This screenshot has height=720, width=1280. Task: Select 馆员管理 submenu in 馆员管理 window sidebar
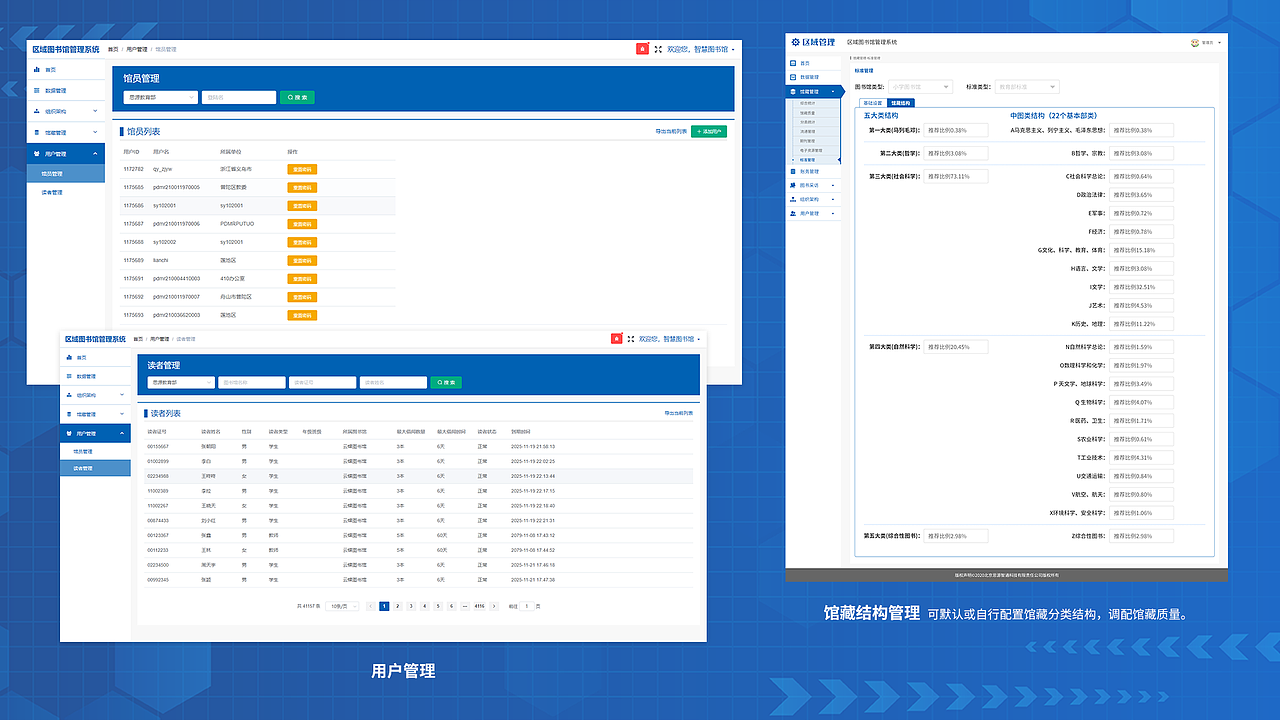(65, 173)
